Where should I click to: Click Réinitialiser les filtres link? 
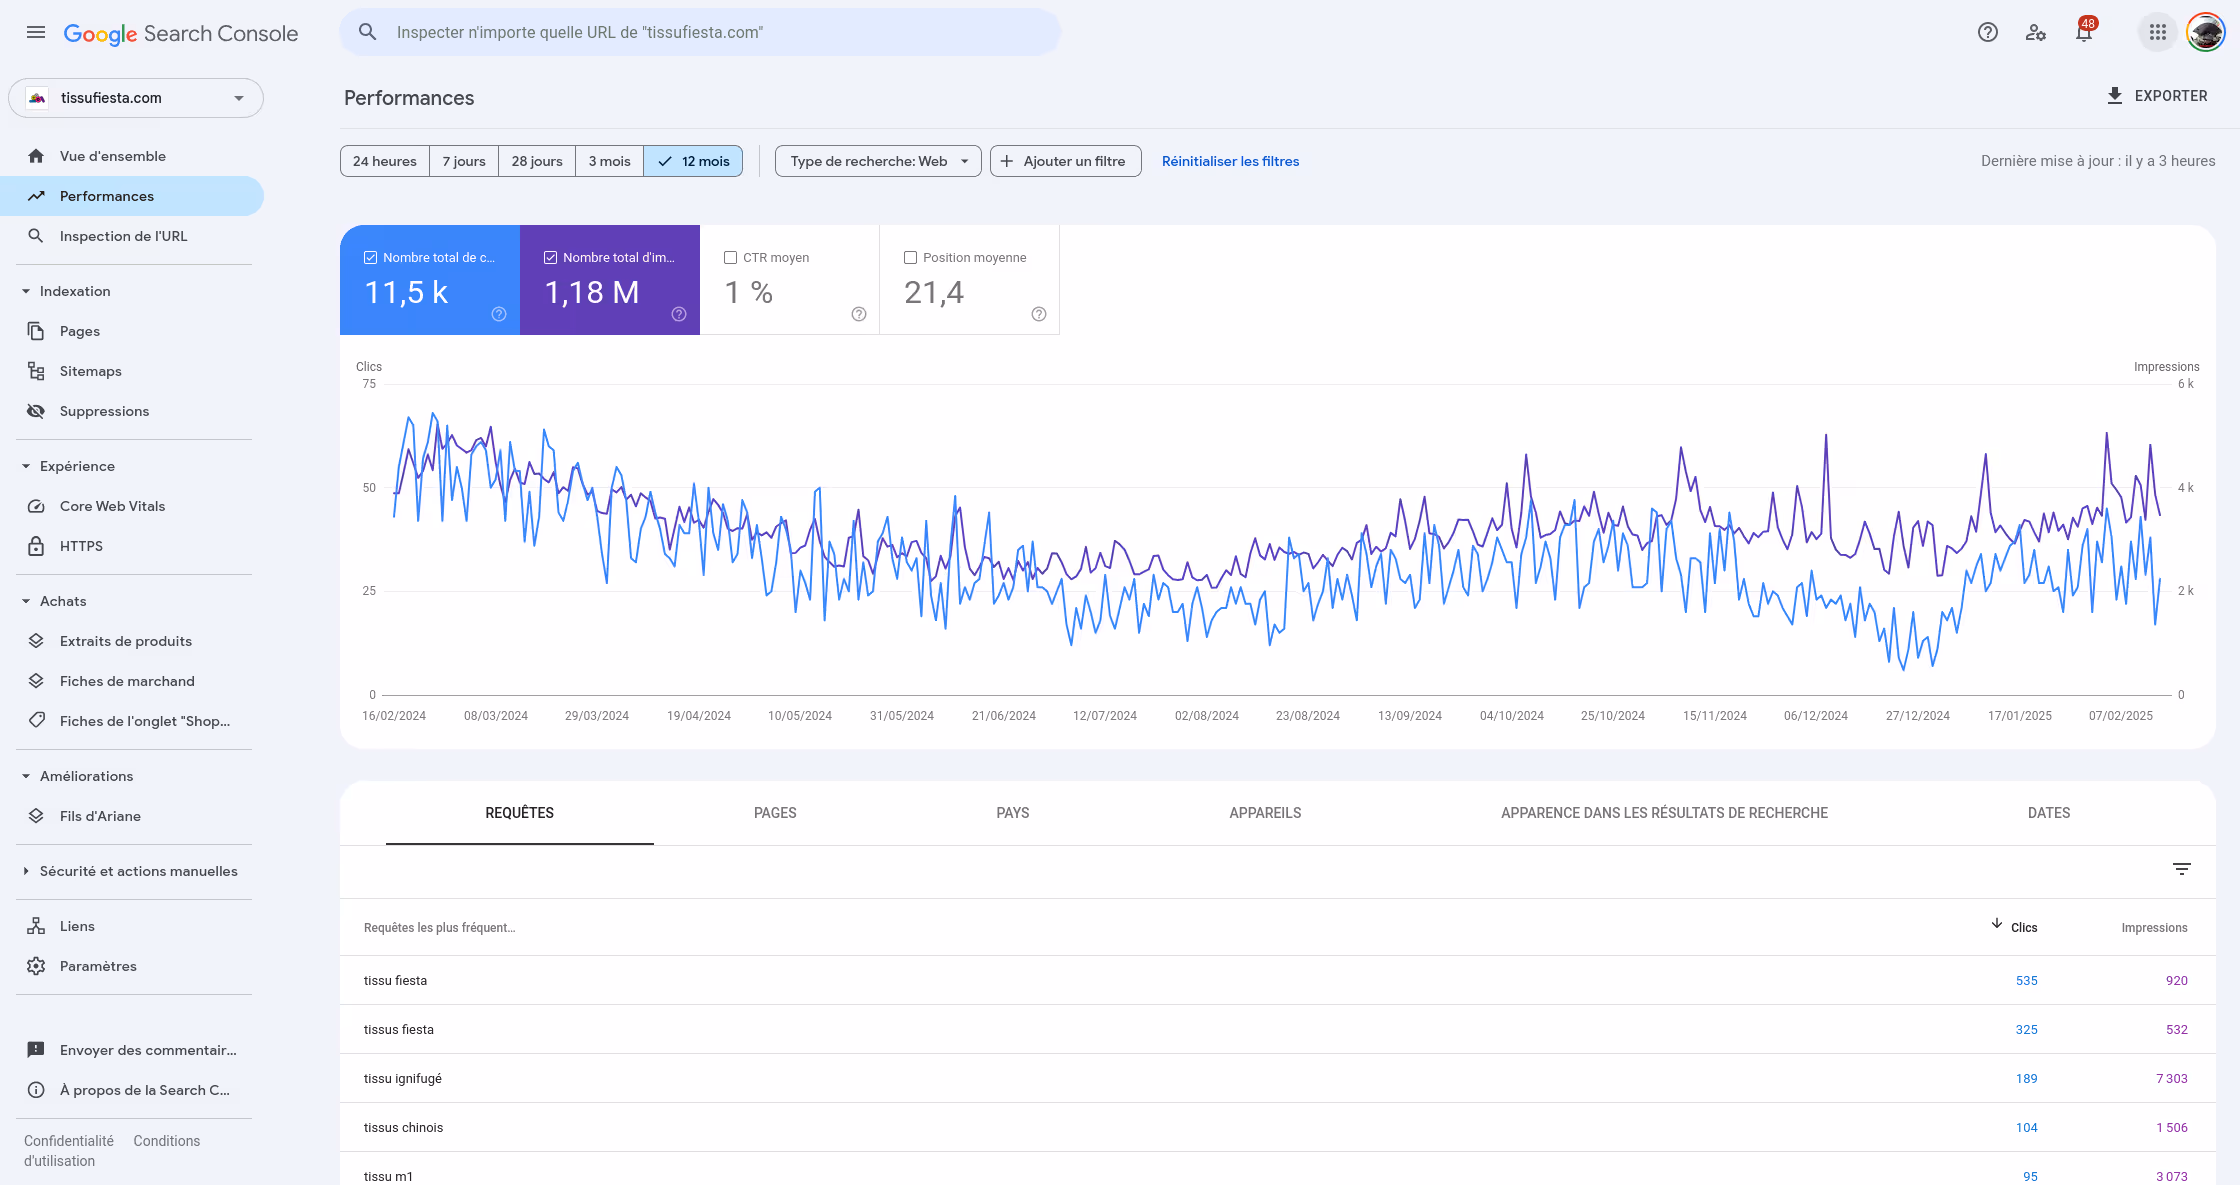[x=1230, y=161]
